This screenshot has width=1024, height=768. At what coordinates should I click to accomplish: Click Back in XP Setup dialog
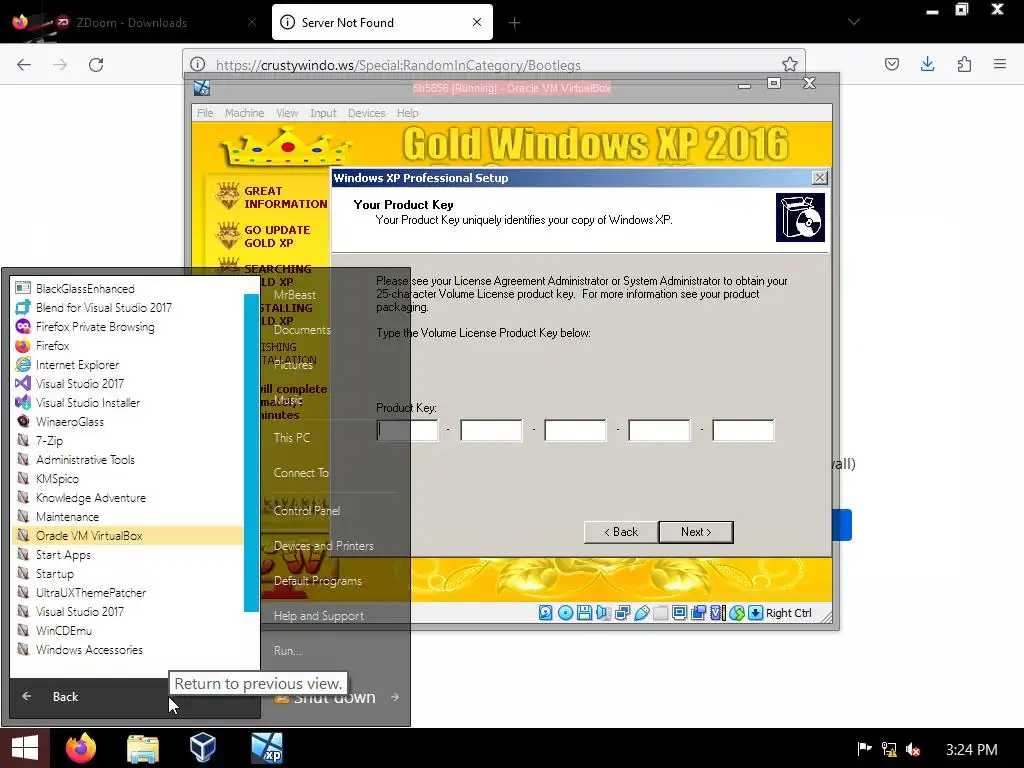[621, 532]
